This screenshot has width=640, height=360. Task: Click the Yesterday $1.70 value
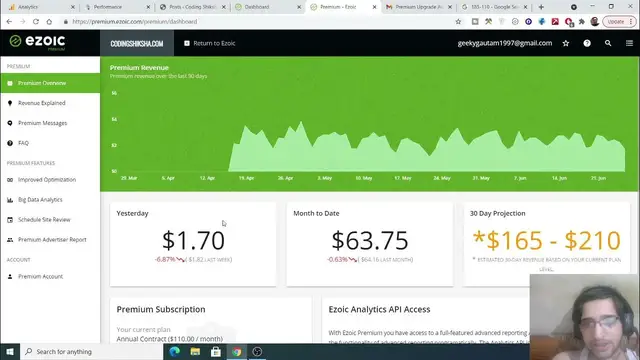coord(193,240)
